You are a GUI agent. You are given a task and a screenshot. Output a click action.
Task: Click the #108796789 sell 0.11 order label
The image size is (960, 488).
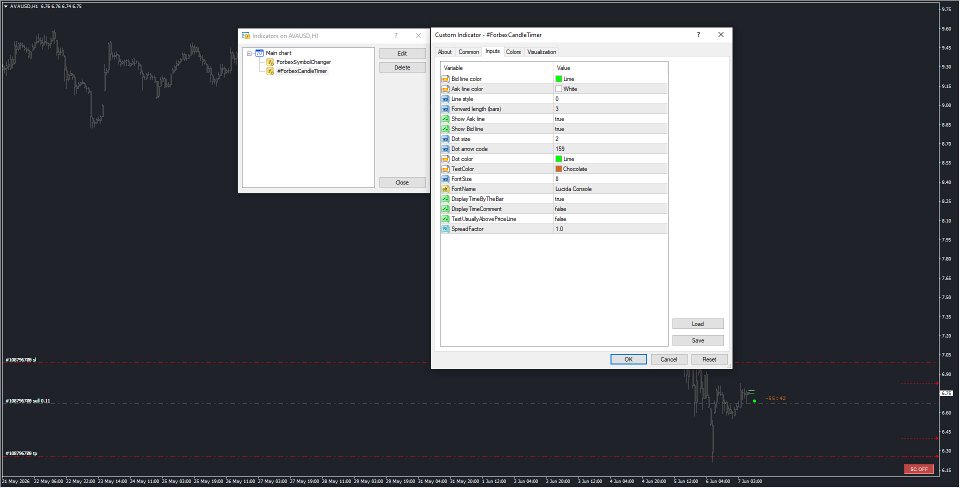[28, 400]
